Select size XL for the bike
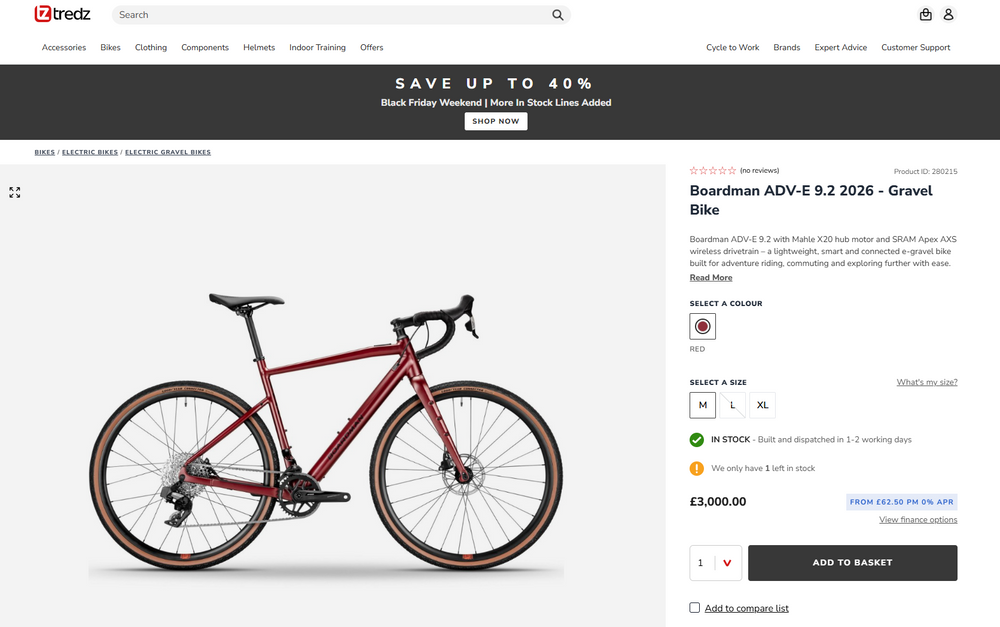1000x627 pixels. [x=762, y=405]
